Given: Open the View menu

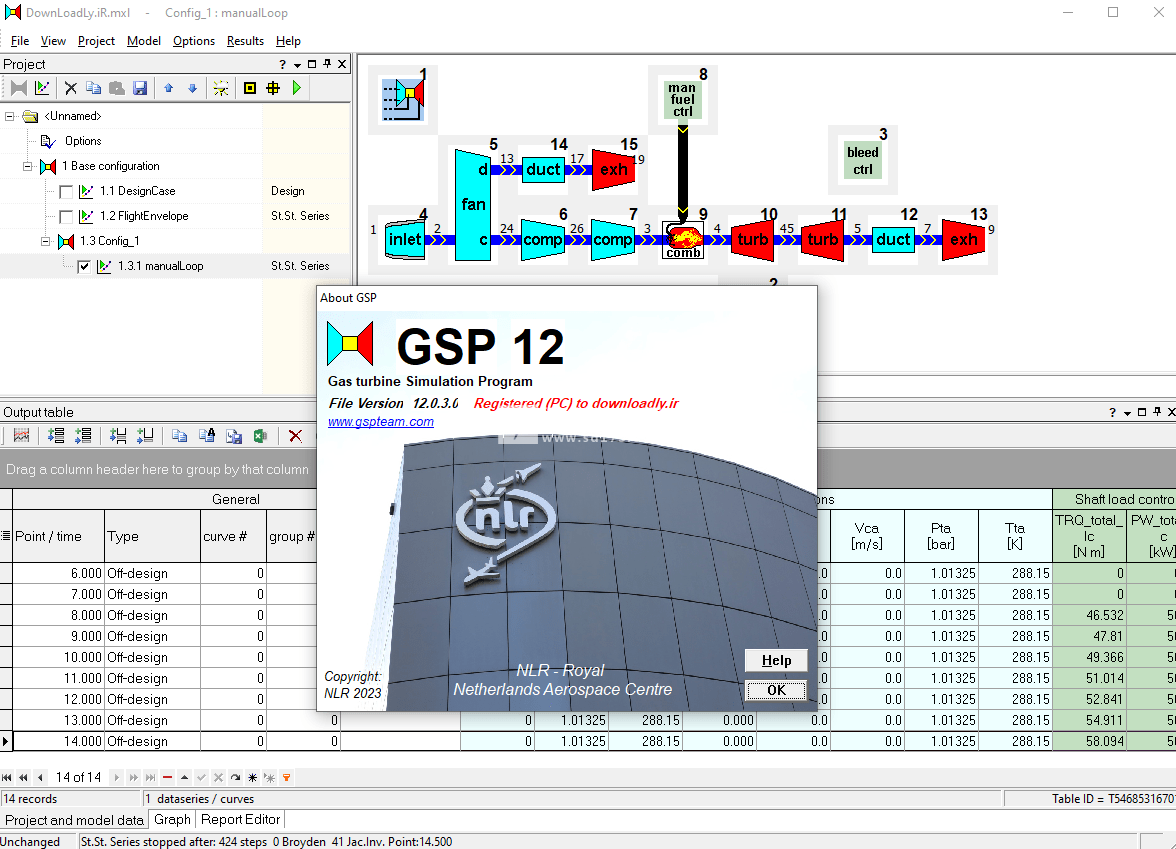Looking at the screenshot, I should coord(53,41).
